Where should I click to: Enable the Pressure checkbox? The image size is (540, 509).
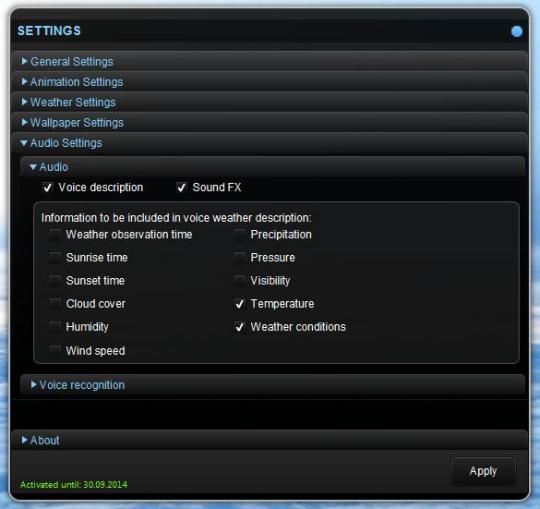click(239, 258)
